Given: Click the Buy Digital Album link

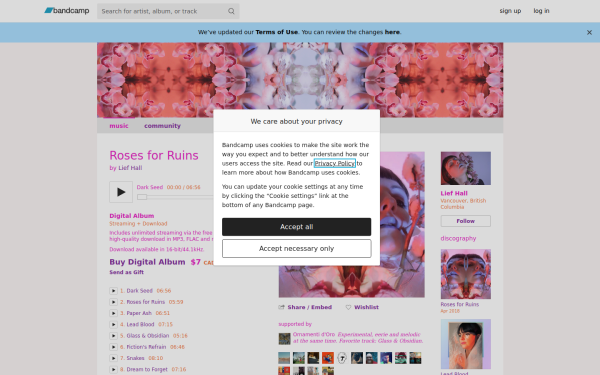Looking at the screenshot, I should 147,262.
